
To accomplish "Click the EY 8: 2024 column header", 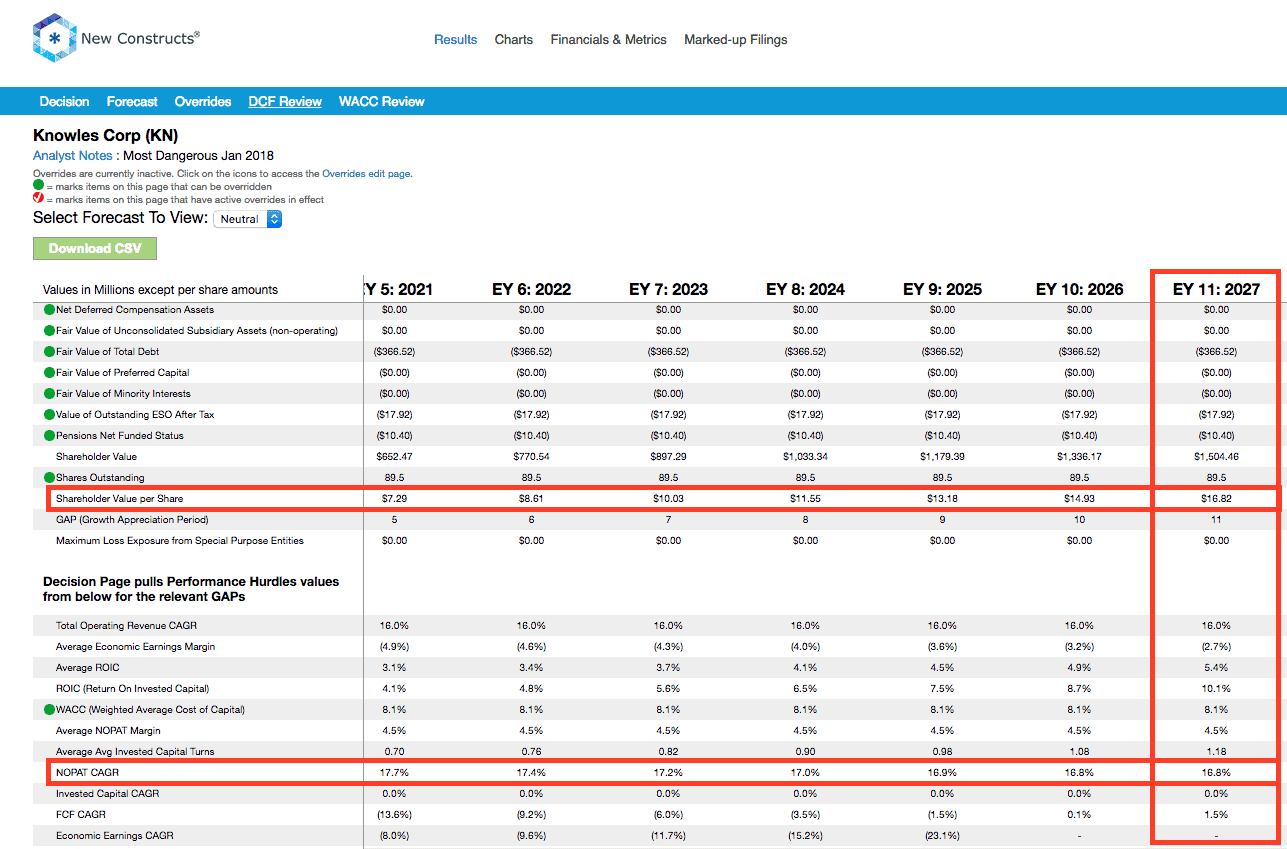I will coord(805,290).
